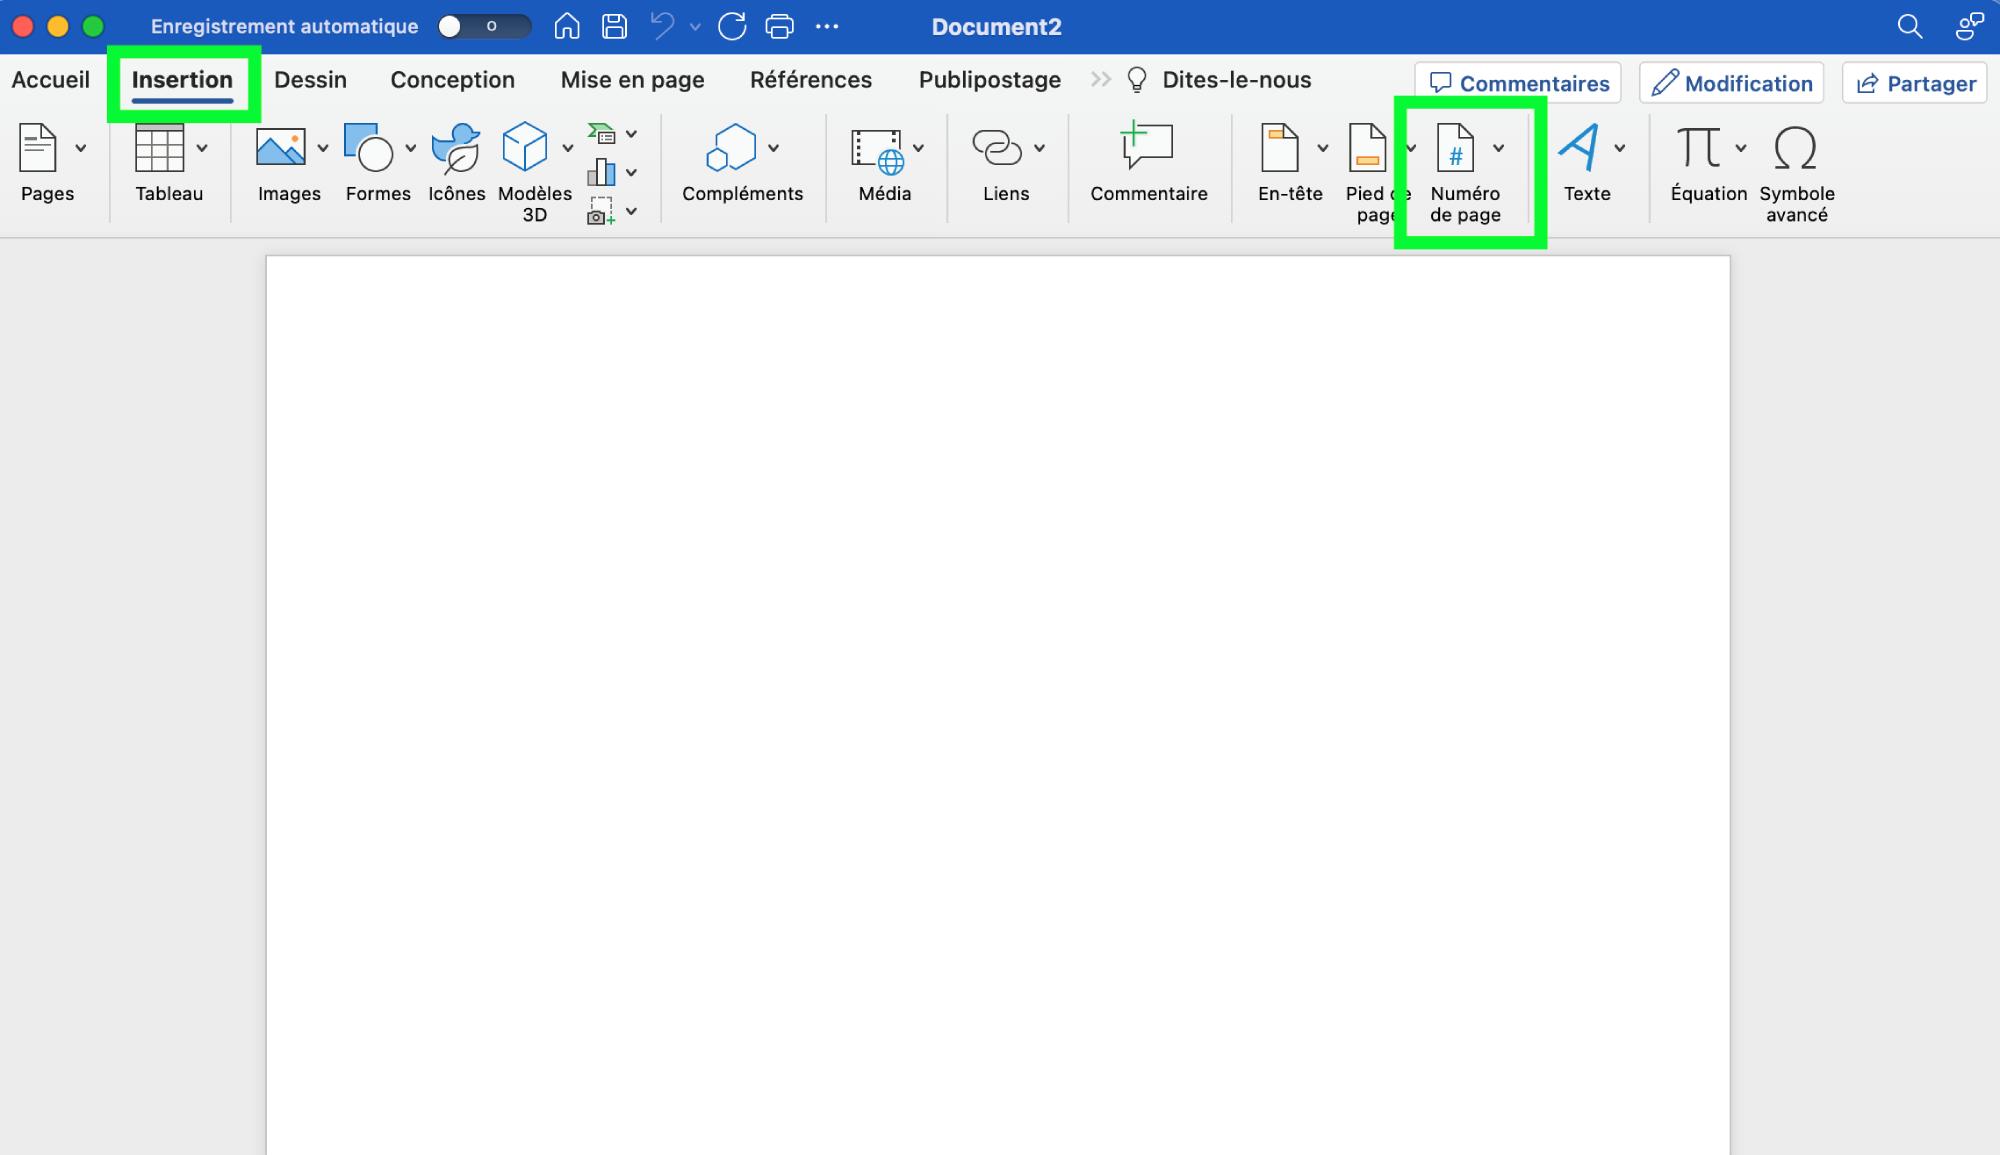2000x1155 pixels.
Task: Expand the Modèles 3D dropdown arrow
Action: 568,148
